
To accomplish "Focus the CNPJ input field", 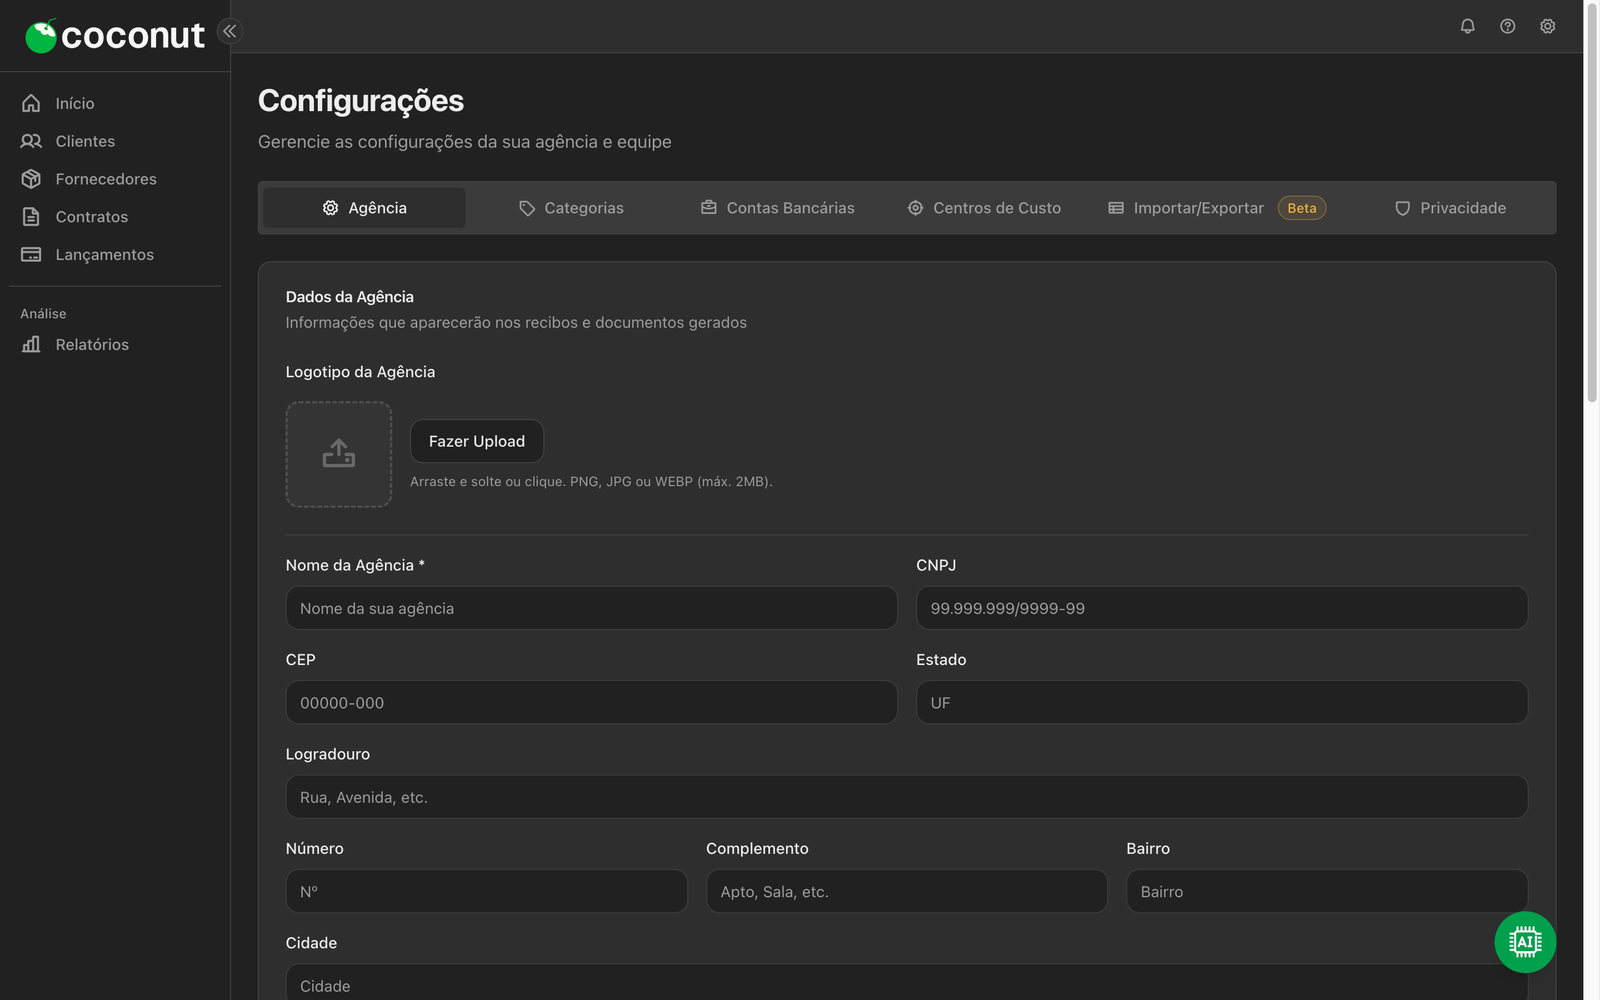I will click(1222, 608).
